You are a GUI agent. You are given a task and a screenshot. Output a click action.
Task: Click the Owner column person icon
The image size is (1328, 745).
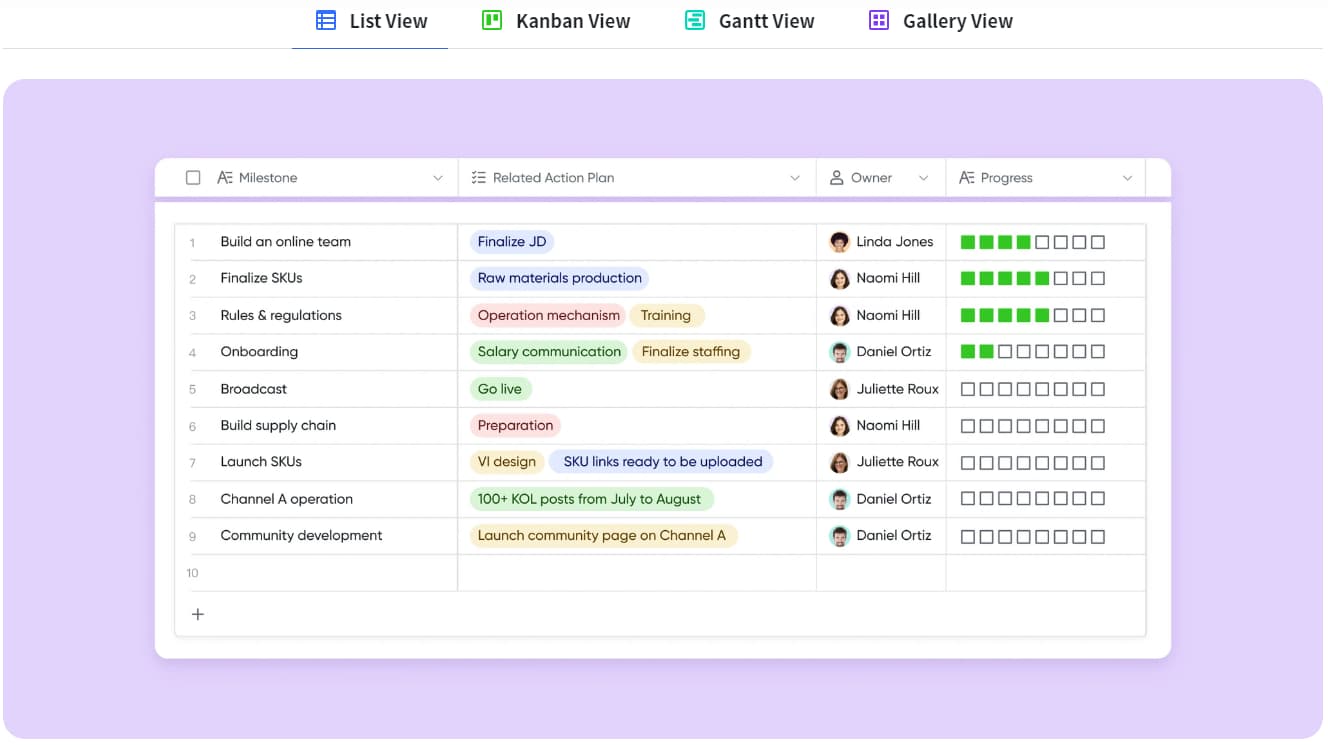837,178
